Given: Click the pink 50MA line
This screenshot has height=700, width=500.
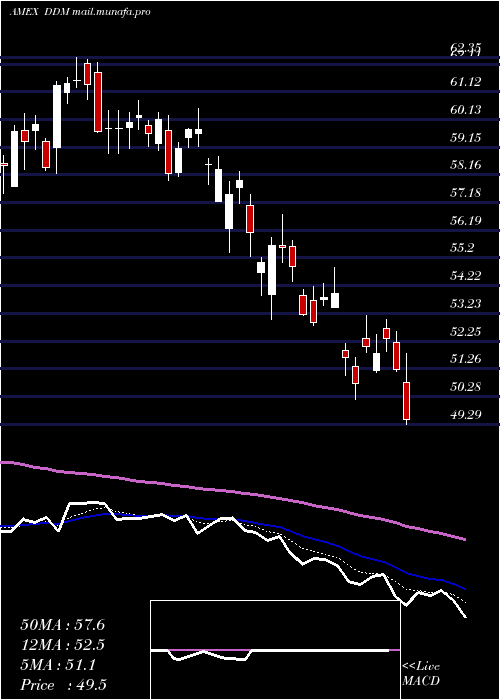Looking at the screenshot, I should click(232, 492).
